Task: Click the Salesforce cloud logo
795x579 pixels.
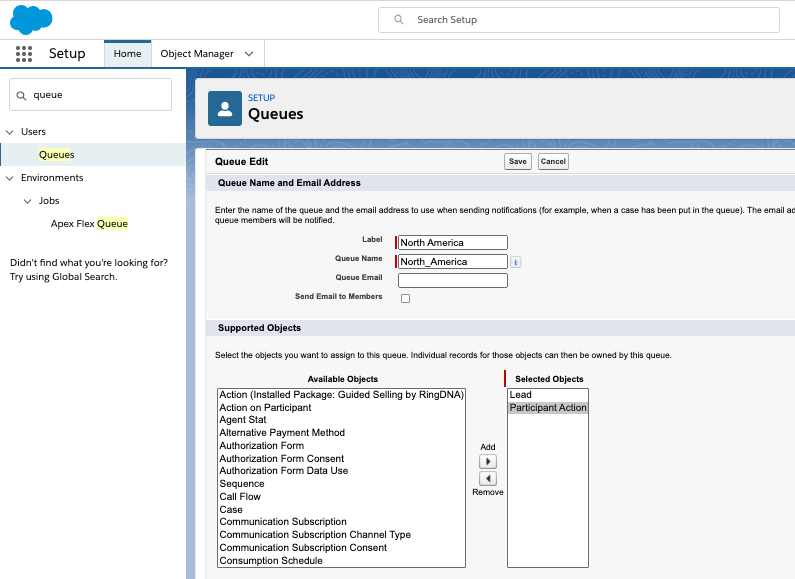Action: click(31, 19)
